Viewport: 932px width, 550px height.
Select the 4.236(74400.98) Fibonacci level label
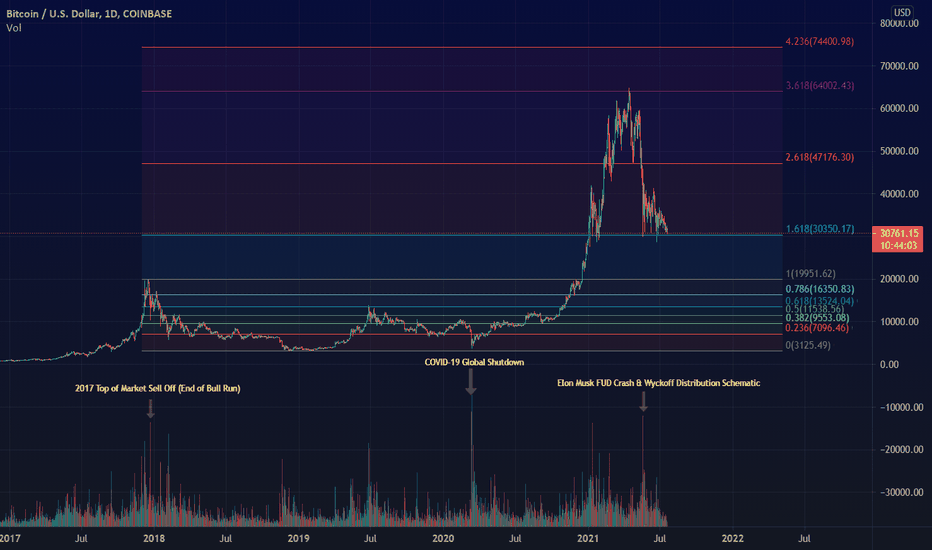click(x=820, y=42)
